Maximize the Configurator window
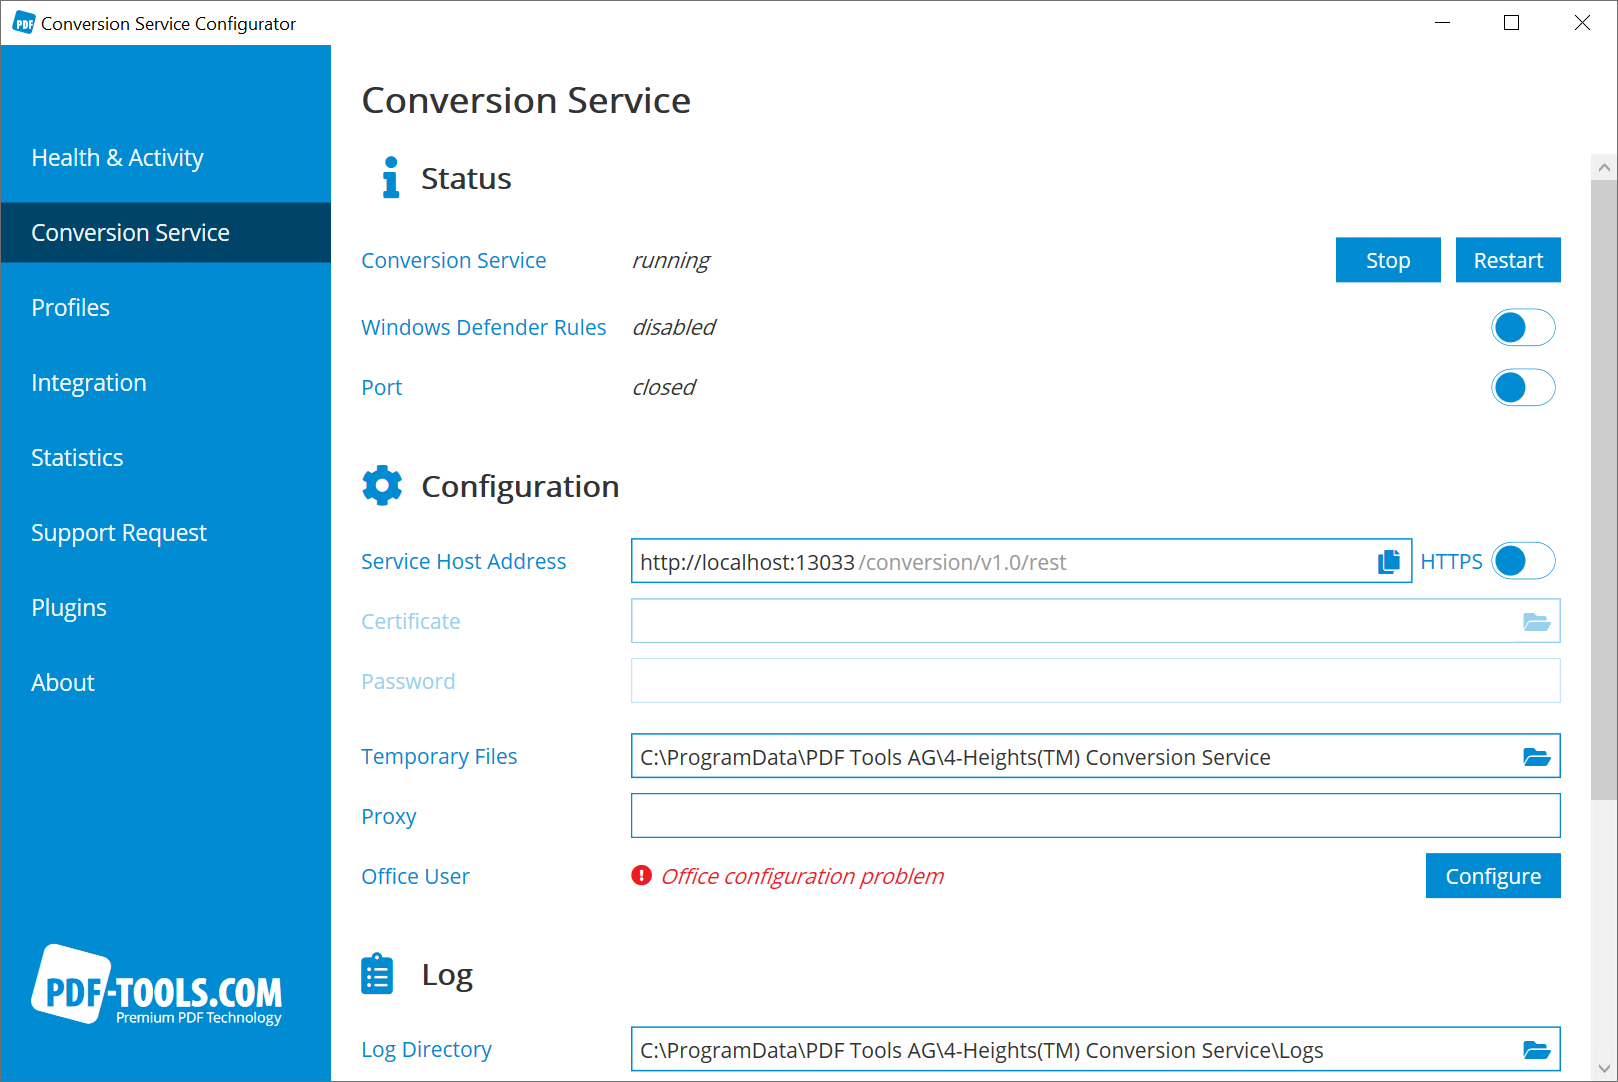The image size is (1618, 1082). pos(1511,23)
